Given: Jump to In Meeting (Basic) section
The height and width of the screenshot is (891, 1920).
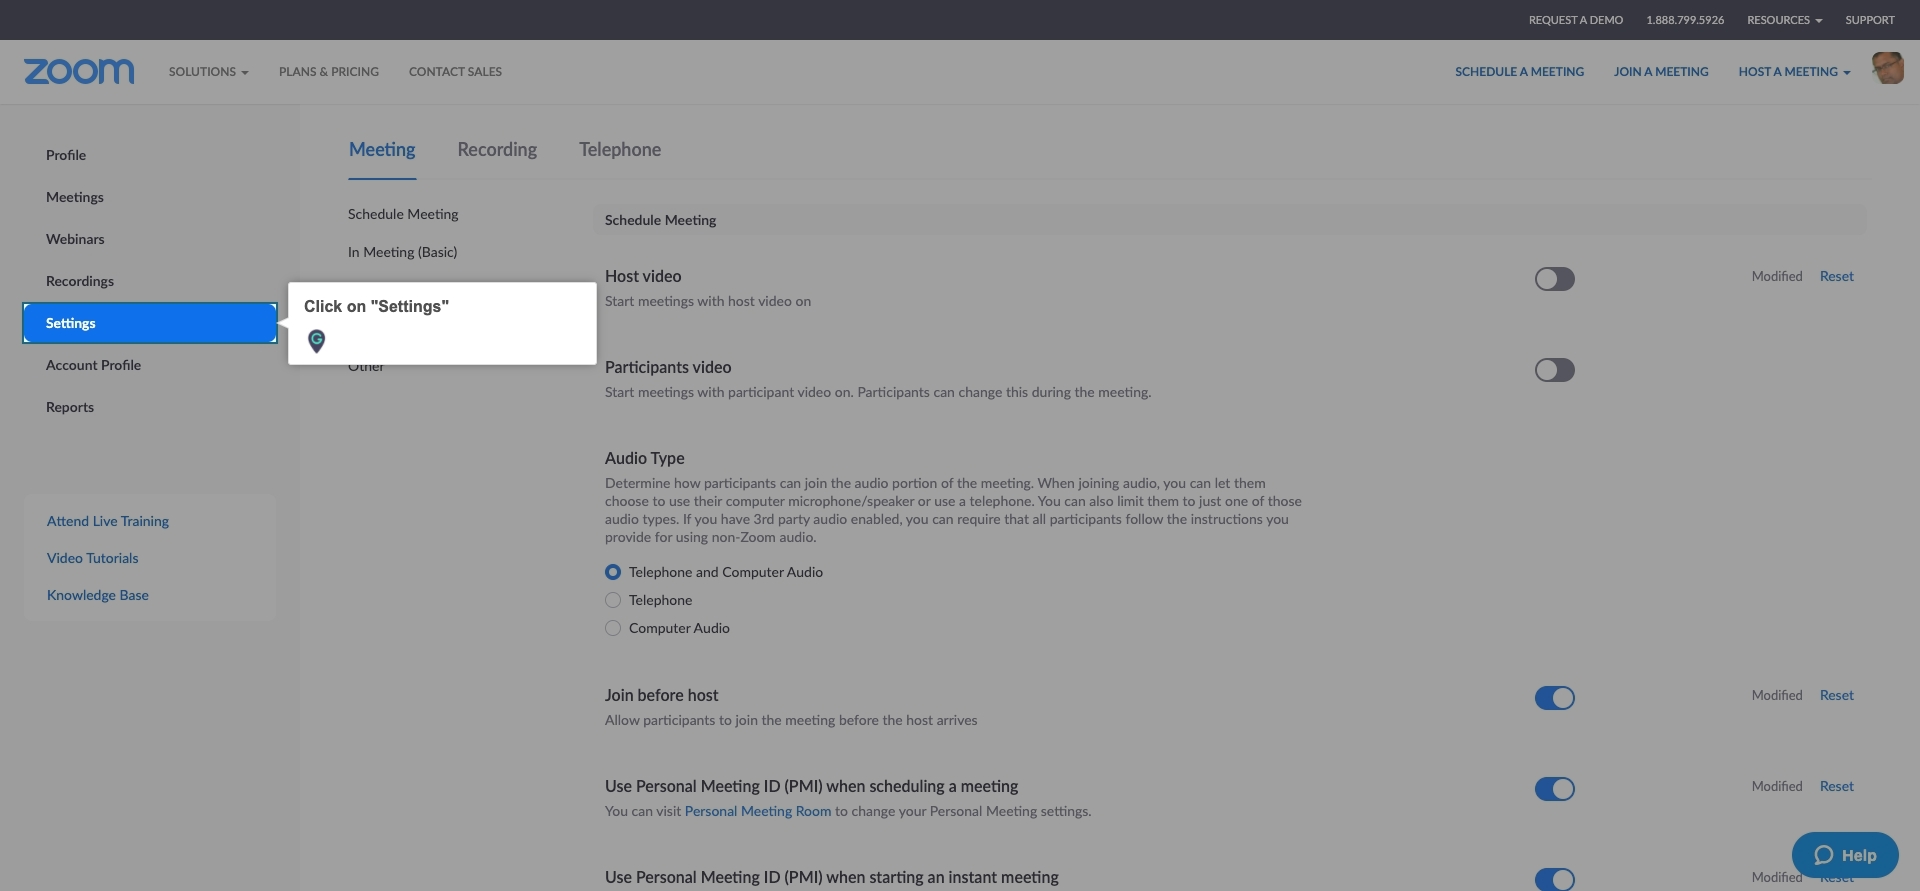Looking at the screenshot, I should pos(402,252).
